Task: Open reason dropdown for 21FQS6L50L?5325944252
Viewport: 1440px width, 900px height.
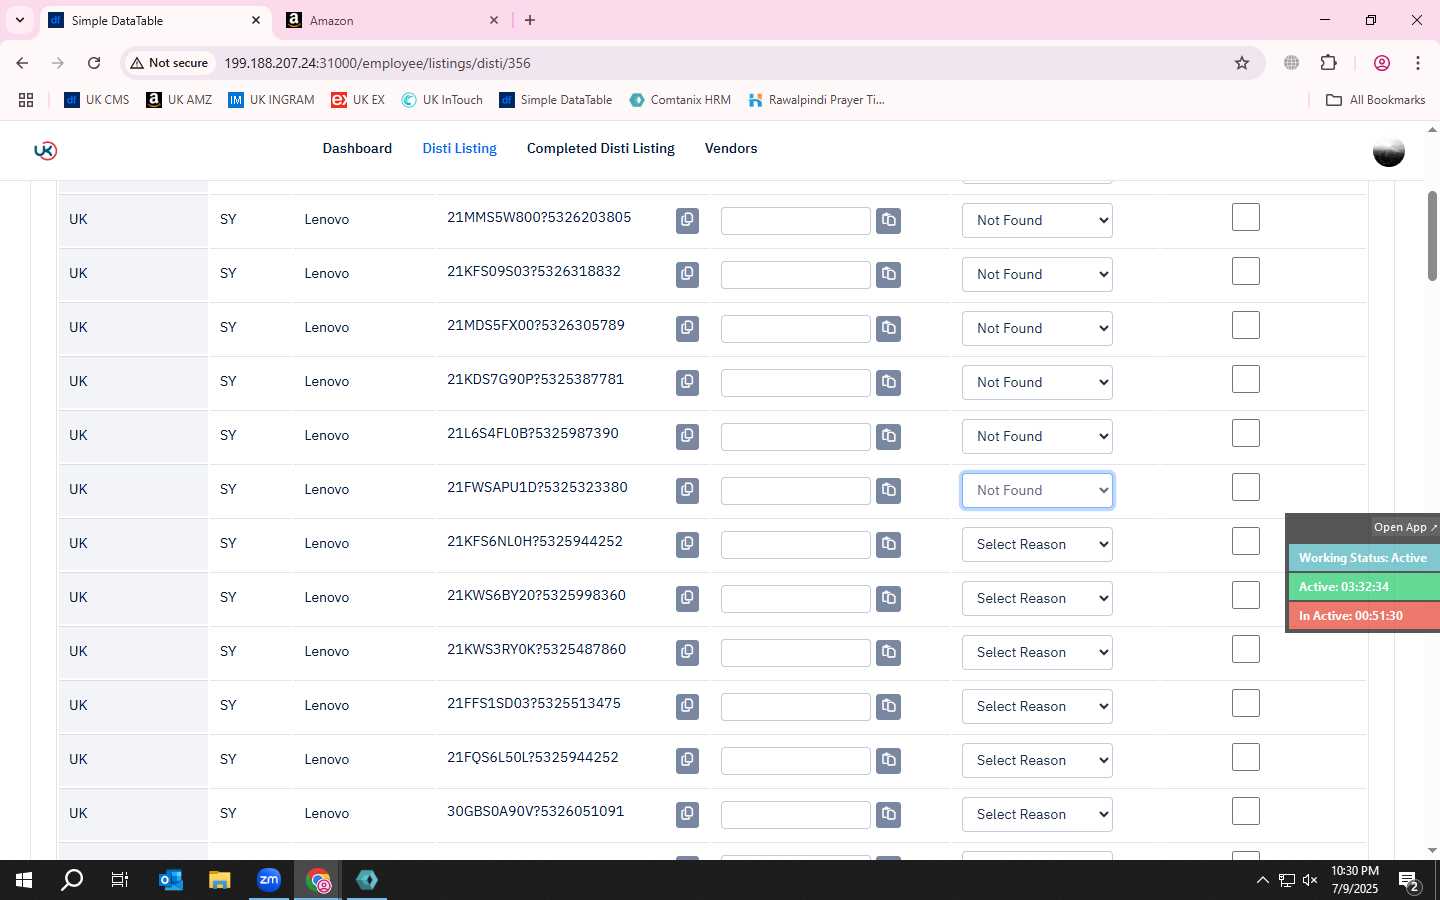Action: [1037, 760]
